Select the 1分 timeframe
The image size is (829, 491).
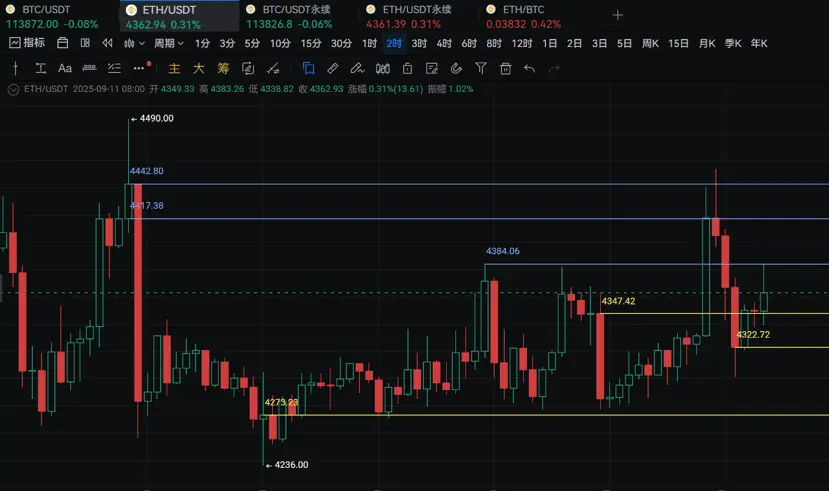point(202,43)
